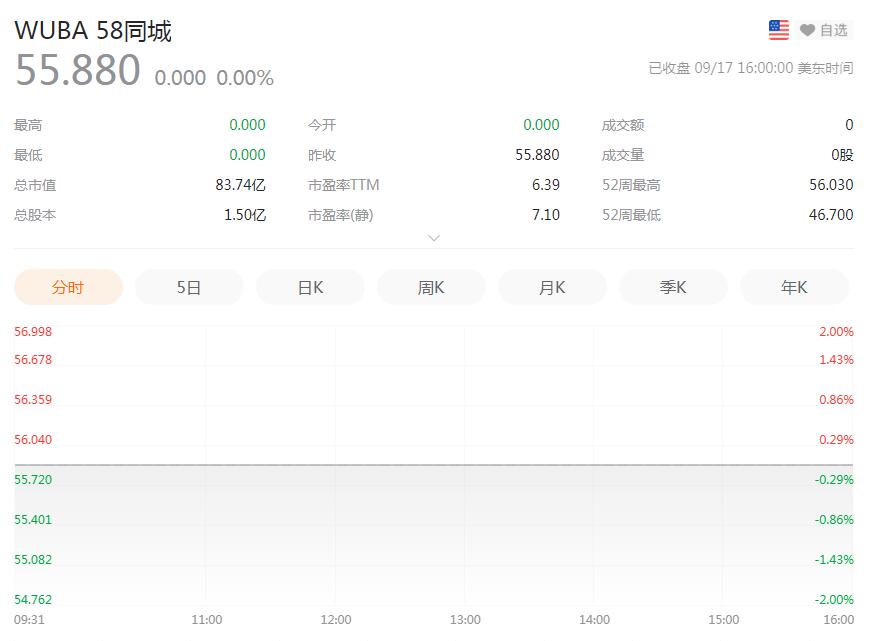The image size is (870, 641).
Task: Open the 月K monthly candlestick tab
Action: tap(552, 287)
